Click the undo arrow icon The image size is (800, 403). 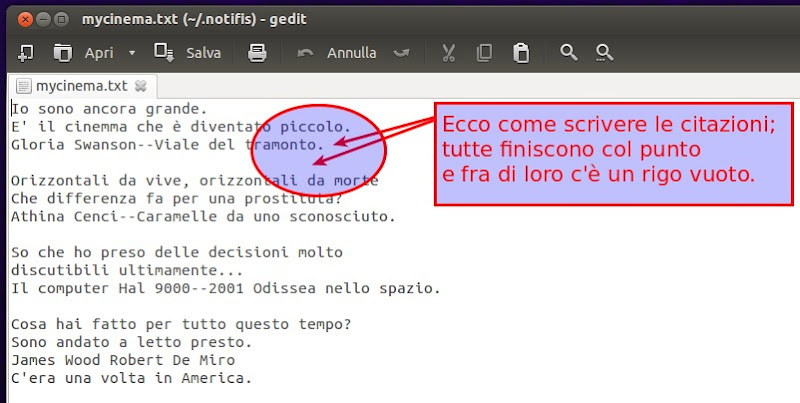(305, 53)
